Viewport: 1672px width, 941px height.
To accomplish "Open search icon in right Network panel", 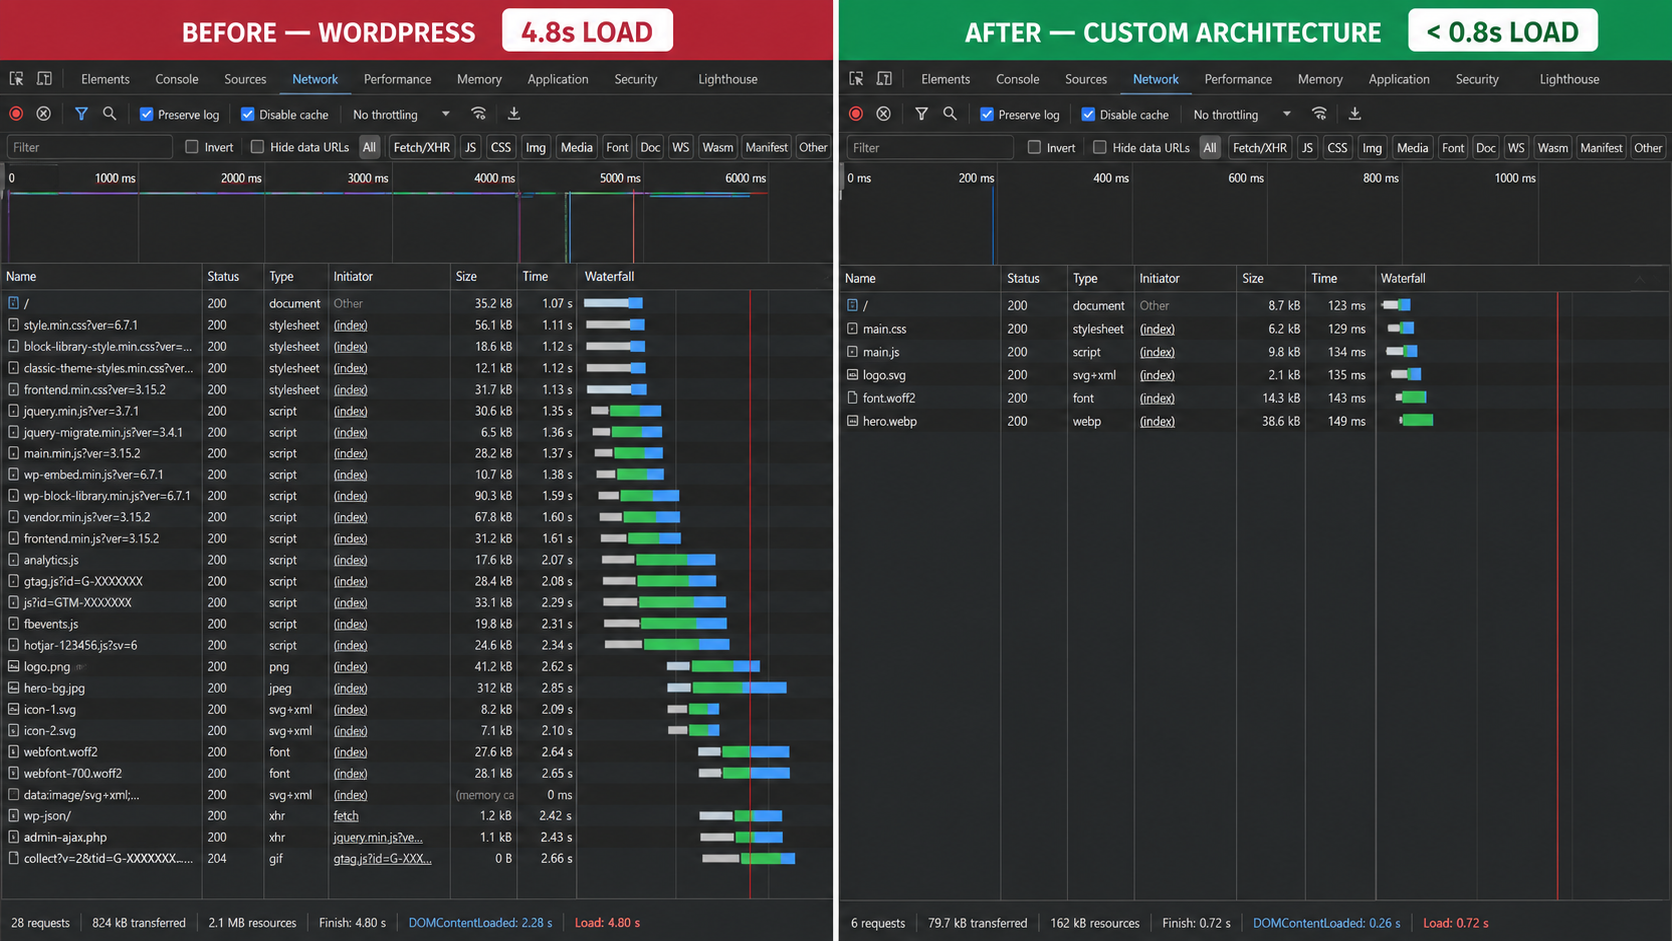I will (950, 114).
